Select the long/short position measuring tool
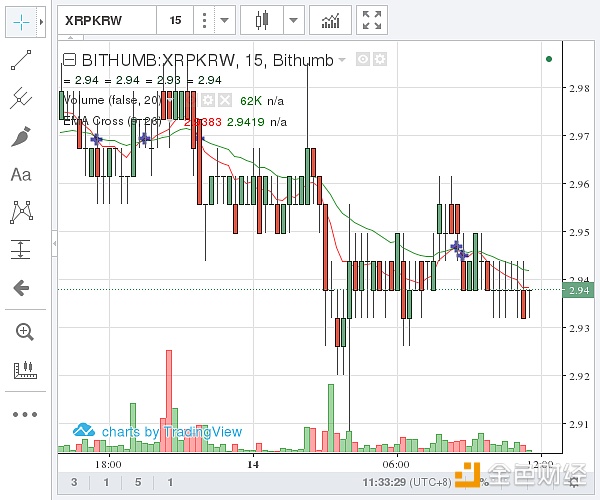The image size is (600, 500). [x=21, y=249]
